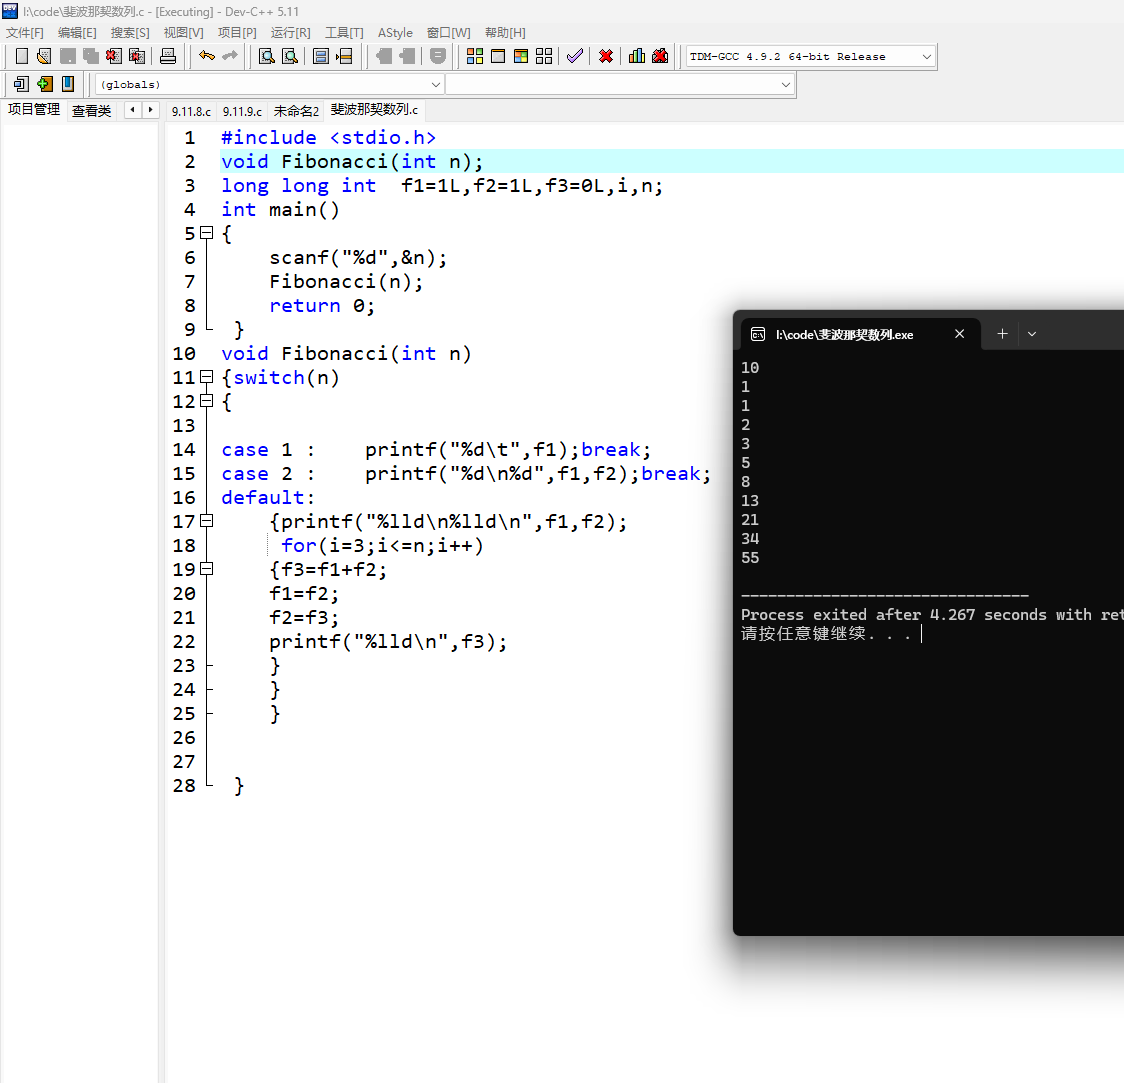Click the Print icon
Screen dimensions: 1124x1083
168,56
